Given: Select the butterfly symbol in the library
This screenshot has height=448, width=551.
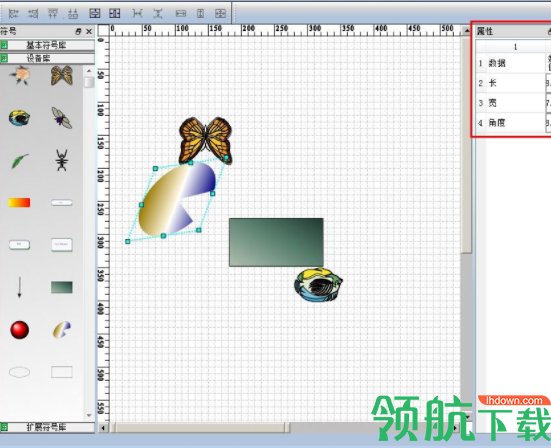Looking at the screenshot, I should 62,75.
